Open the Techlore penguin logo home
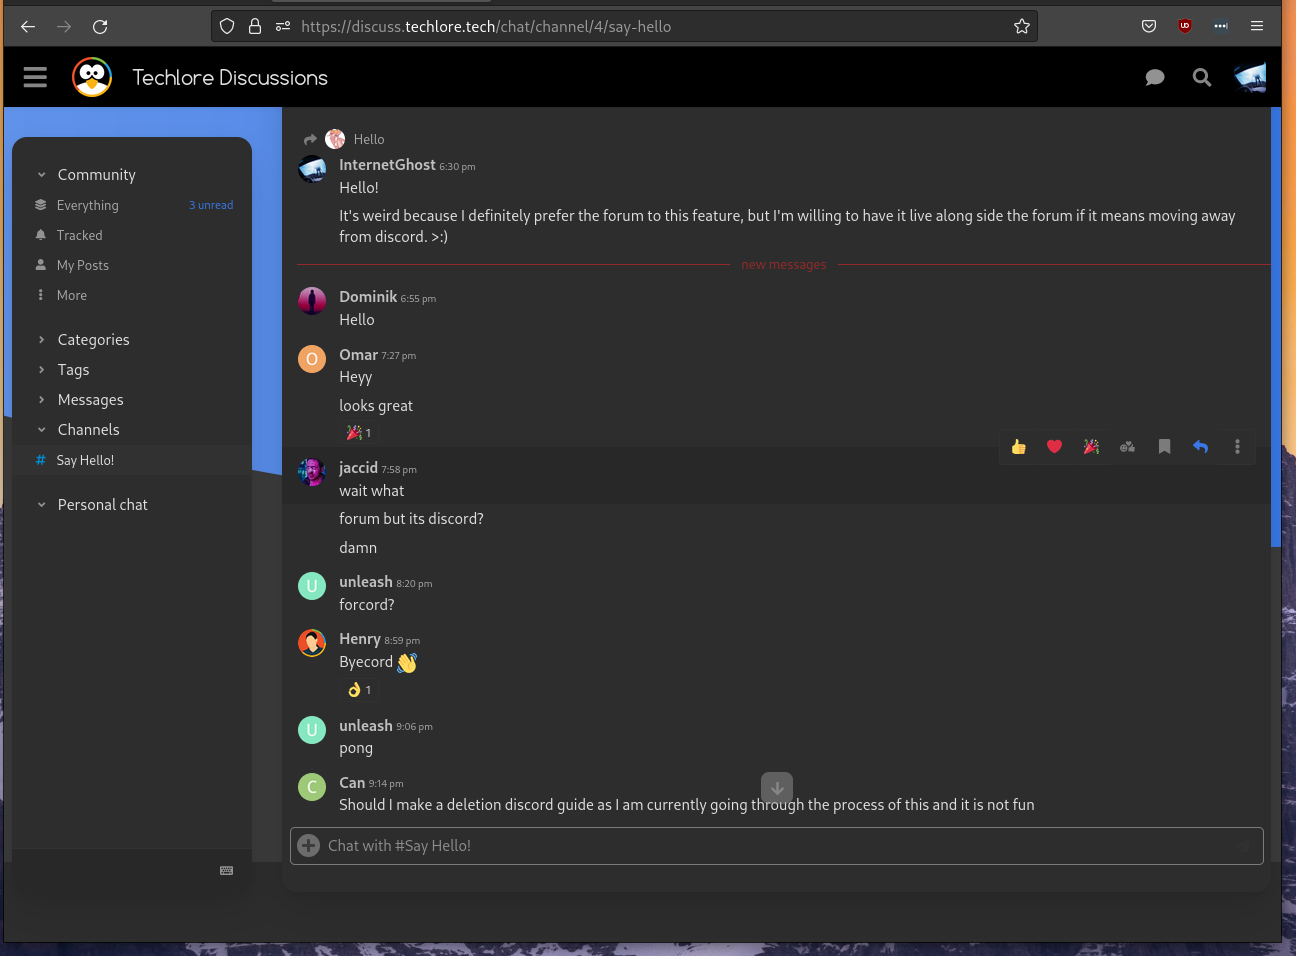Viewport: 1296px width, 956px height. [92, 77]
